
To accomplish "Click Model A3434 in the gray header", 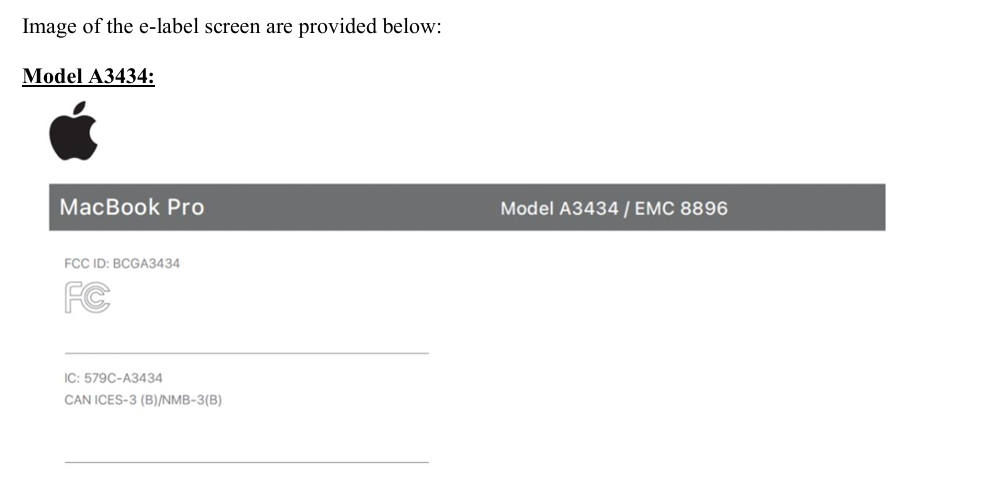I will pos(558,208).
